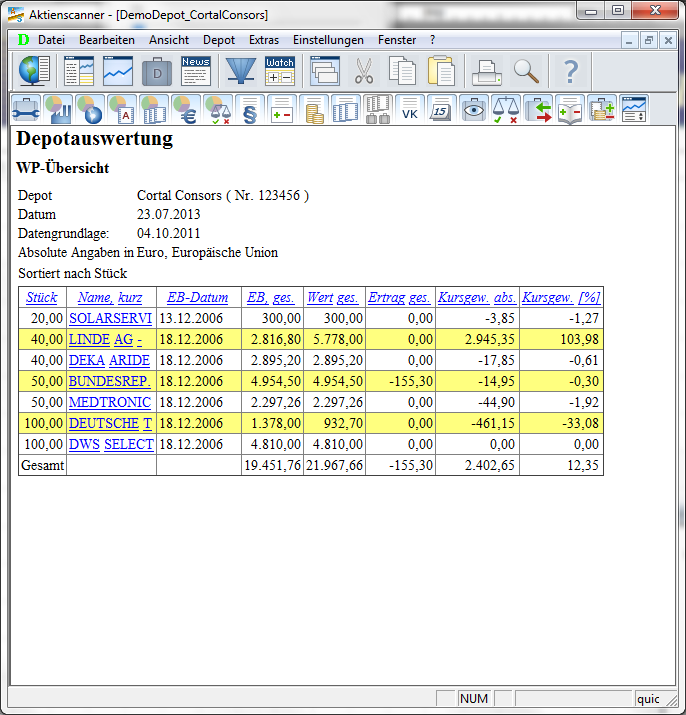Open the Extras menu
This screenshot has width=686, height=715.
[x=264, y=40]
